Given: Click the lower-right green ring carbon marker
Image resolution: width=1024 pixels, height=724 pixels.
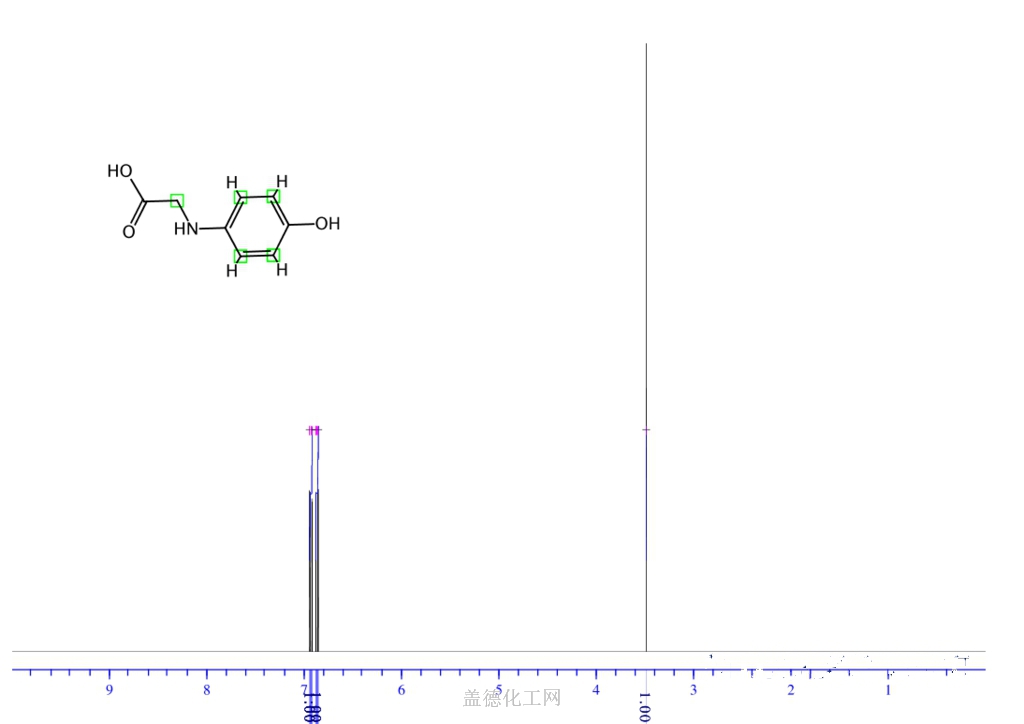Looking at the screenshot, I should pos(273,256).
